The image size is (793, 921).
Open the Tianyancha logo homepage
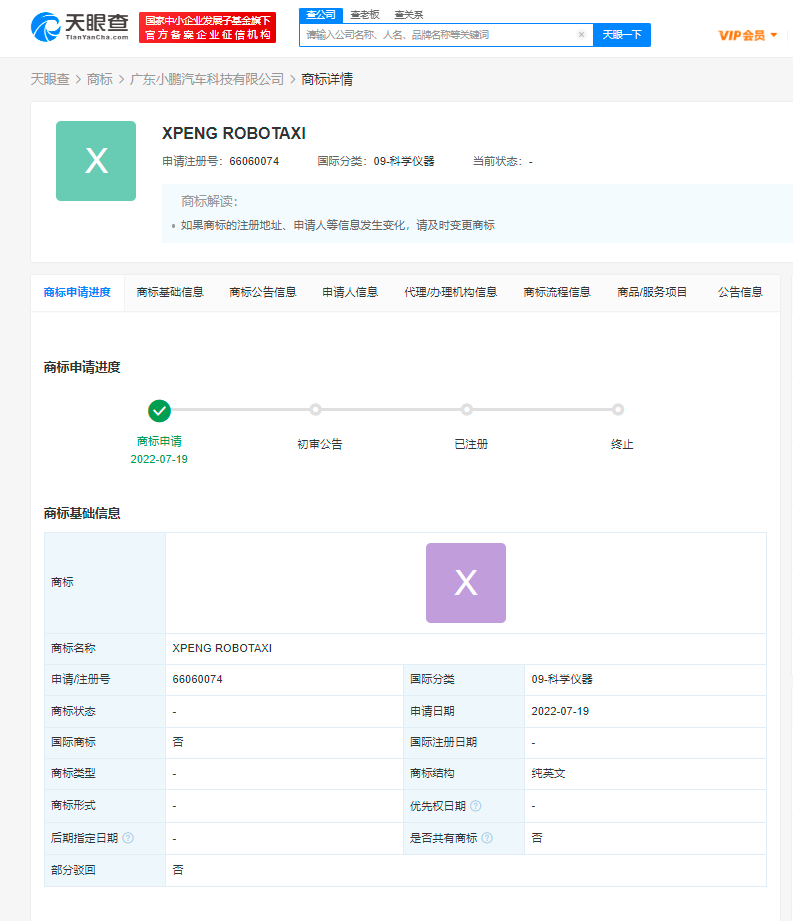pos(79,27)
